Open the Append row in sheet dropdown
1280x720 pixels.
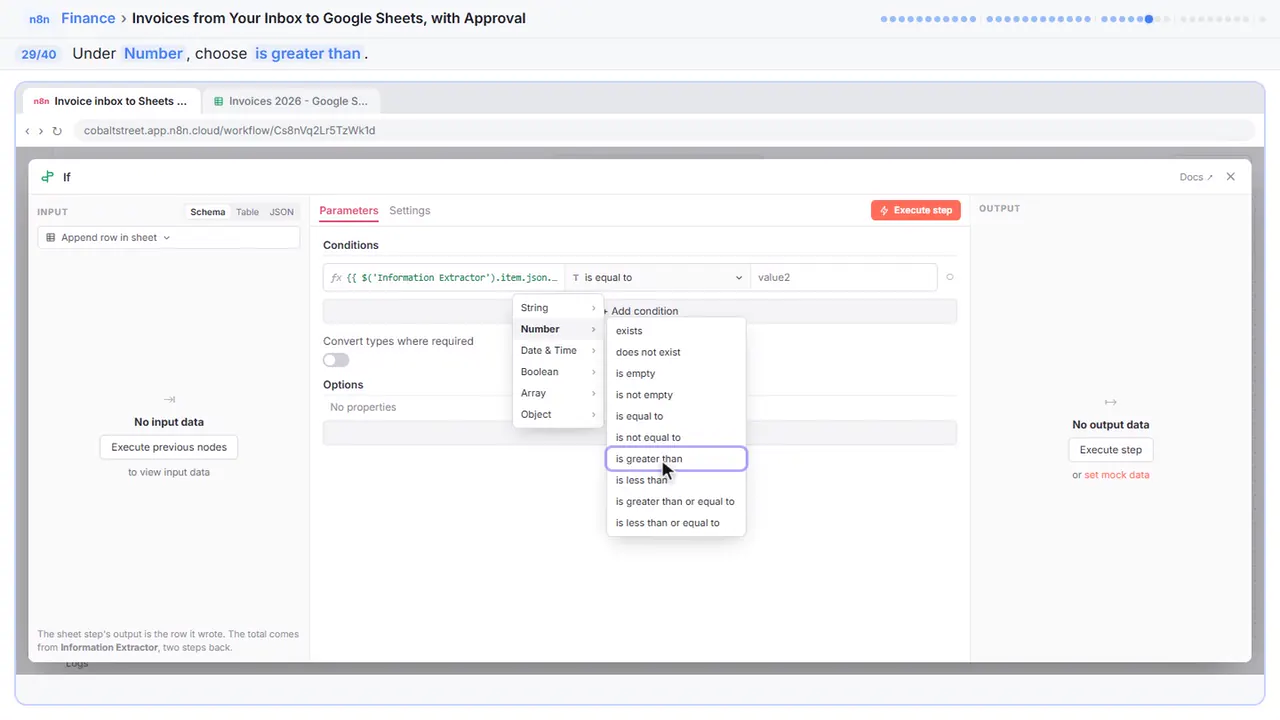coord(169,238)
